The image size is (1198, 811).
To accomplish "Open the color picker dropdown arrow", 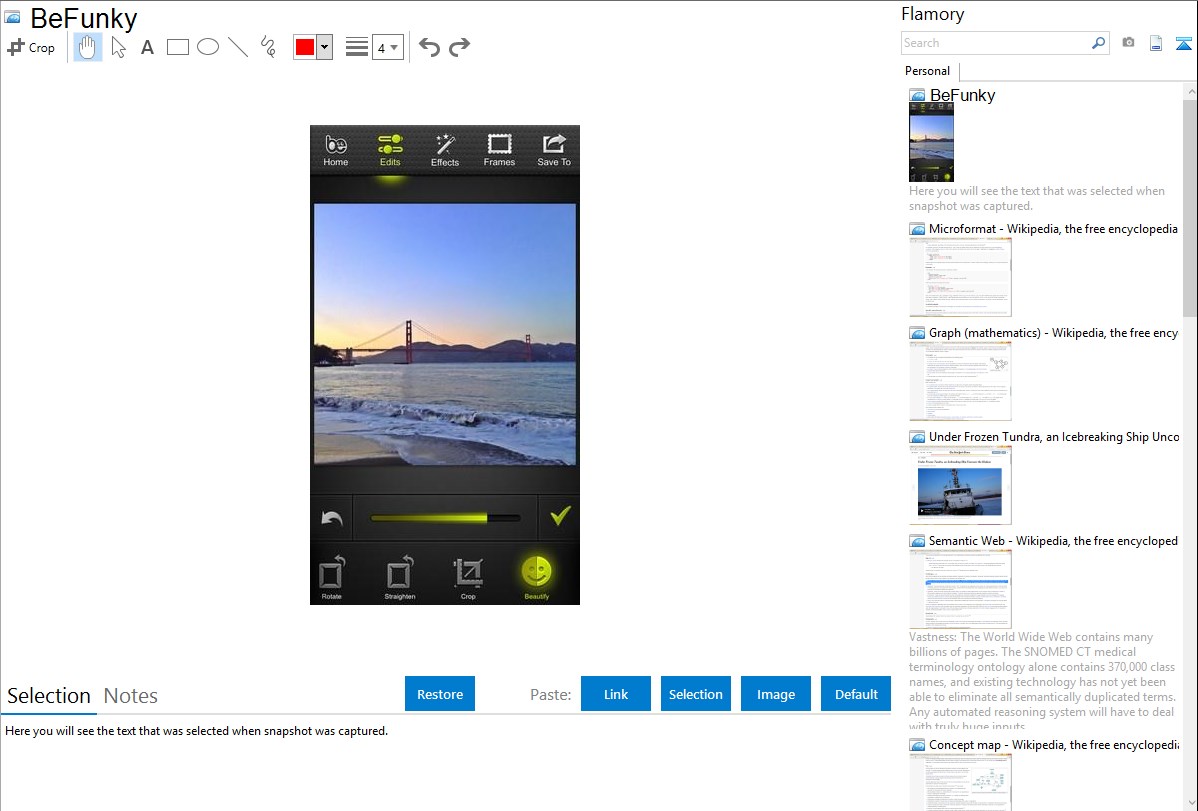I will (324, 47).
